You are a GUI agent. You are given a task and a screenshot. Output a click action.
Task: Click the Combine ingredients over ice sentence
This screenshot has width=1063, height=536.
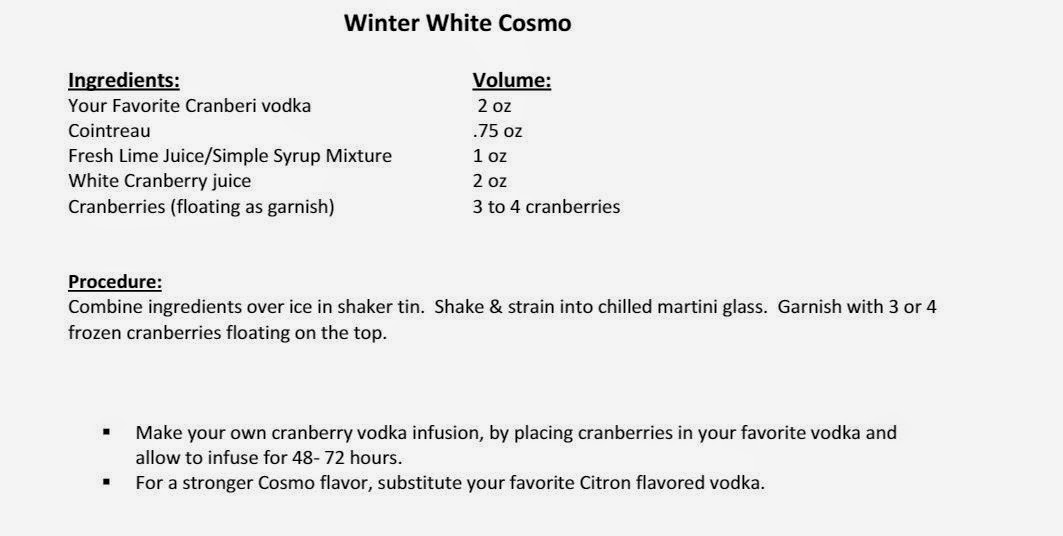[x=246, y=307]
